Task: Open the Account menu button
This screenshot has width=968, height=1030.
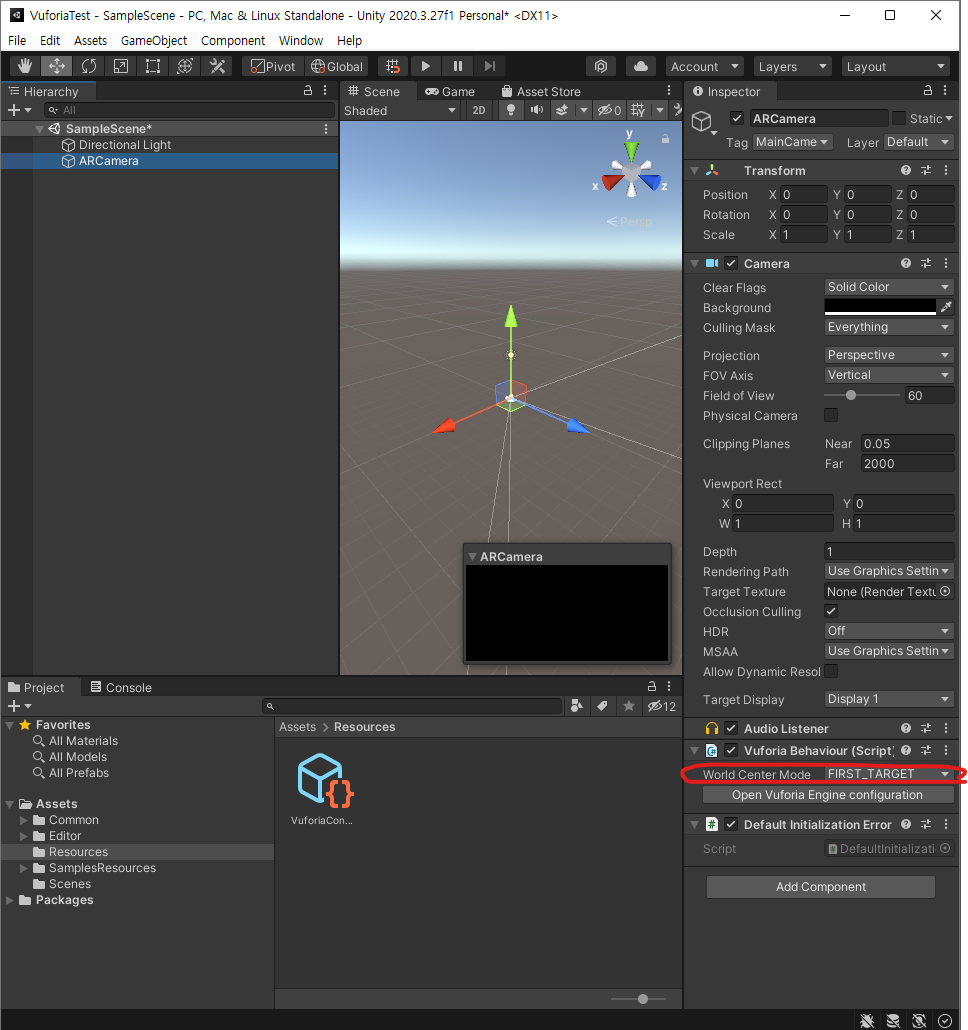Action: coord(705,66)
